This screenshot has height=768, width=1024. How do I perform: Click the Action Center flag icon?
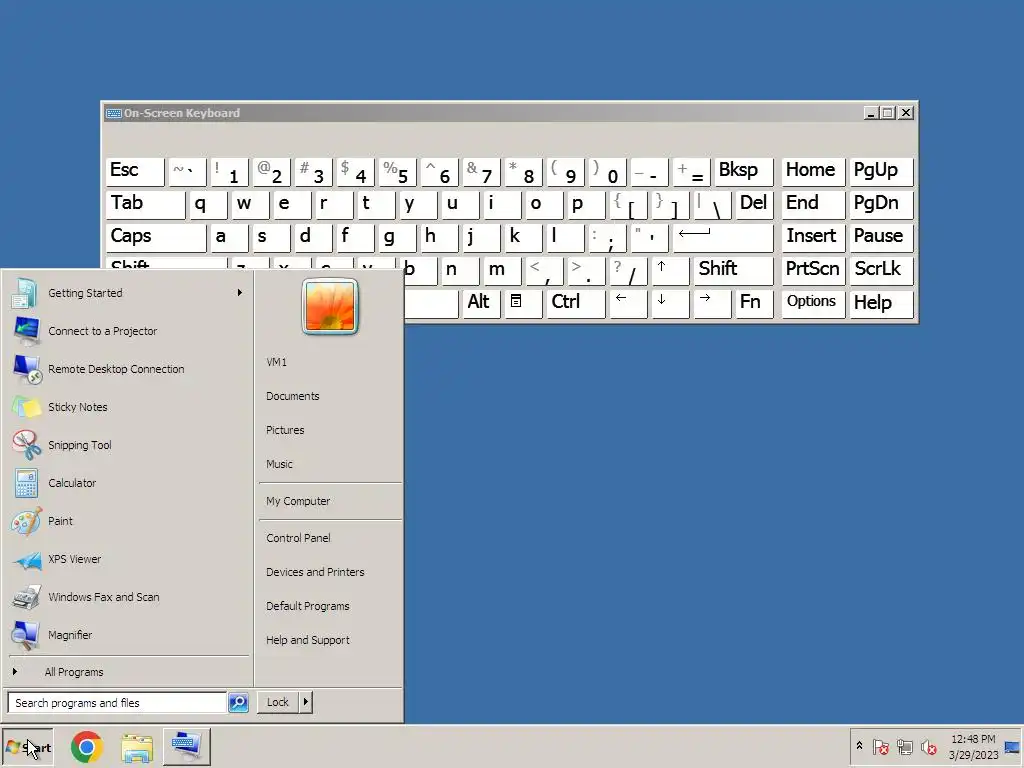click(x=880, y=746)
